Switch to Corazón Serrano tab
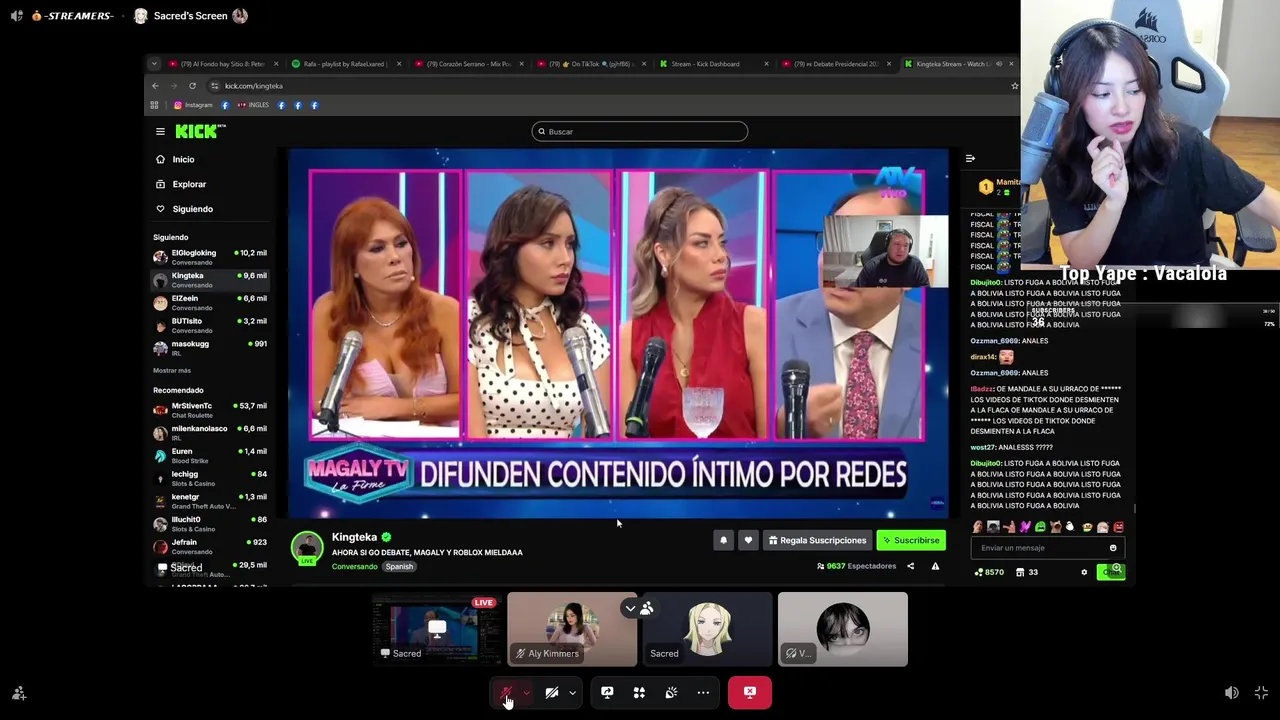This screenshot has width=1280, height=720. (x=469, y=64)
